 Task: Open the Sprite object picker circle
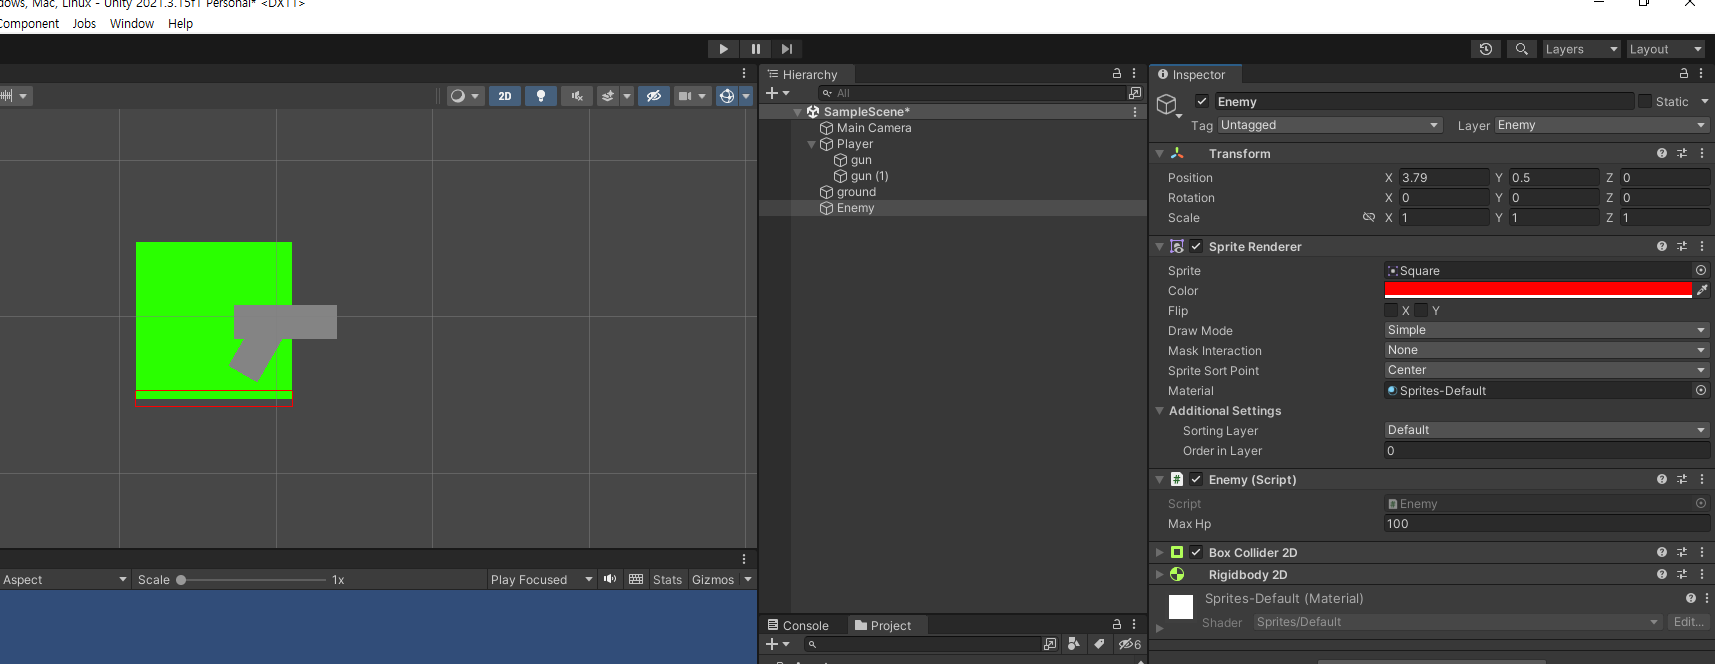point(1701,270)
